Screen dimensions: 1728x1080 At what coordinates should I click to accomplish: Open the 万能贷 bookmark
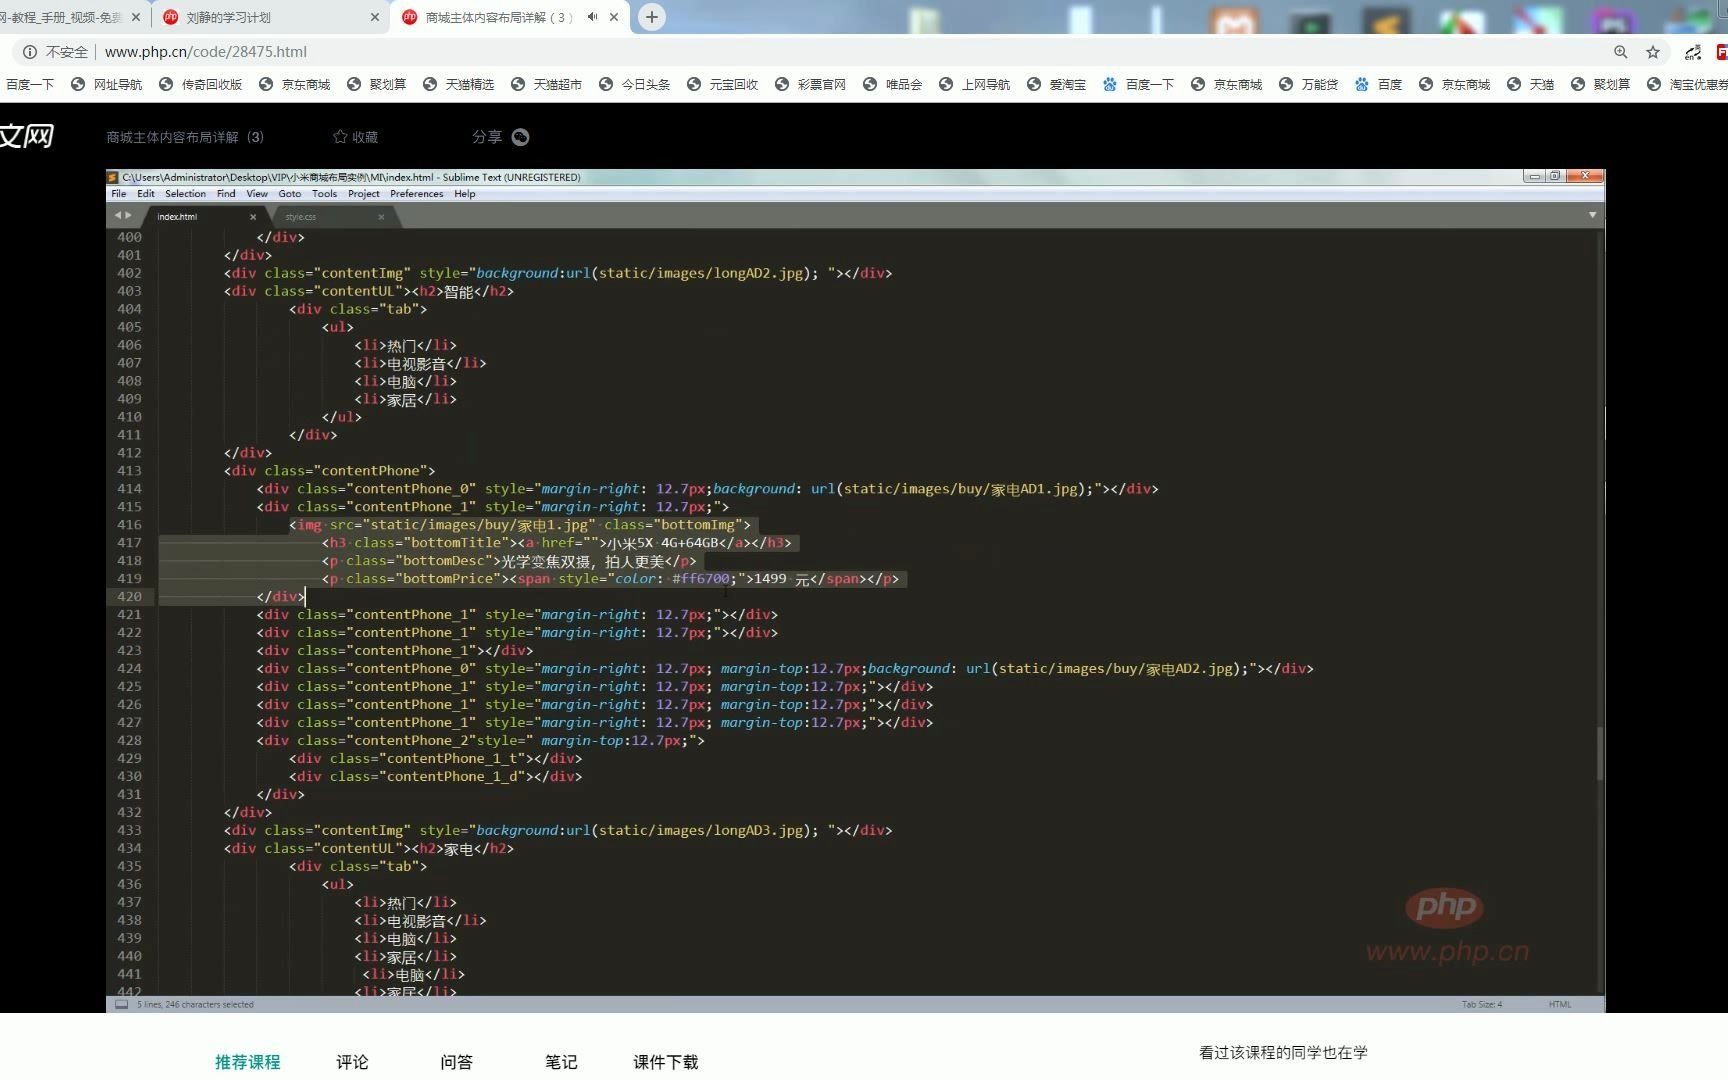1308,85
